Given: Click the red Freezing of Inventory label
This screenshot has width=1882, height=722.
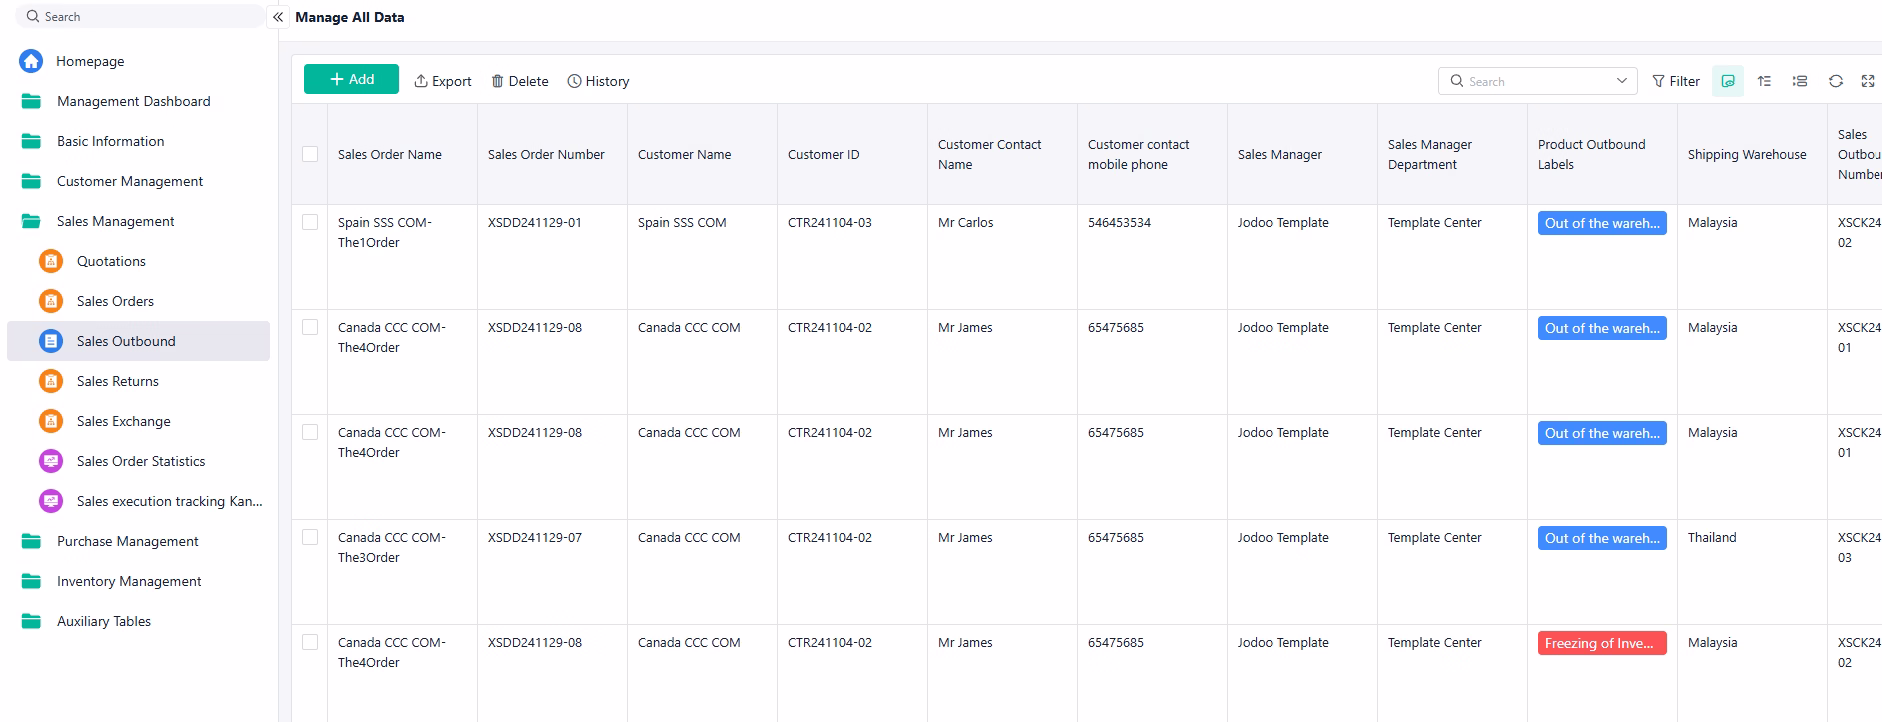Looking at the screenshot, I should coord(1601,643).
